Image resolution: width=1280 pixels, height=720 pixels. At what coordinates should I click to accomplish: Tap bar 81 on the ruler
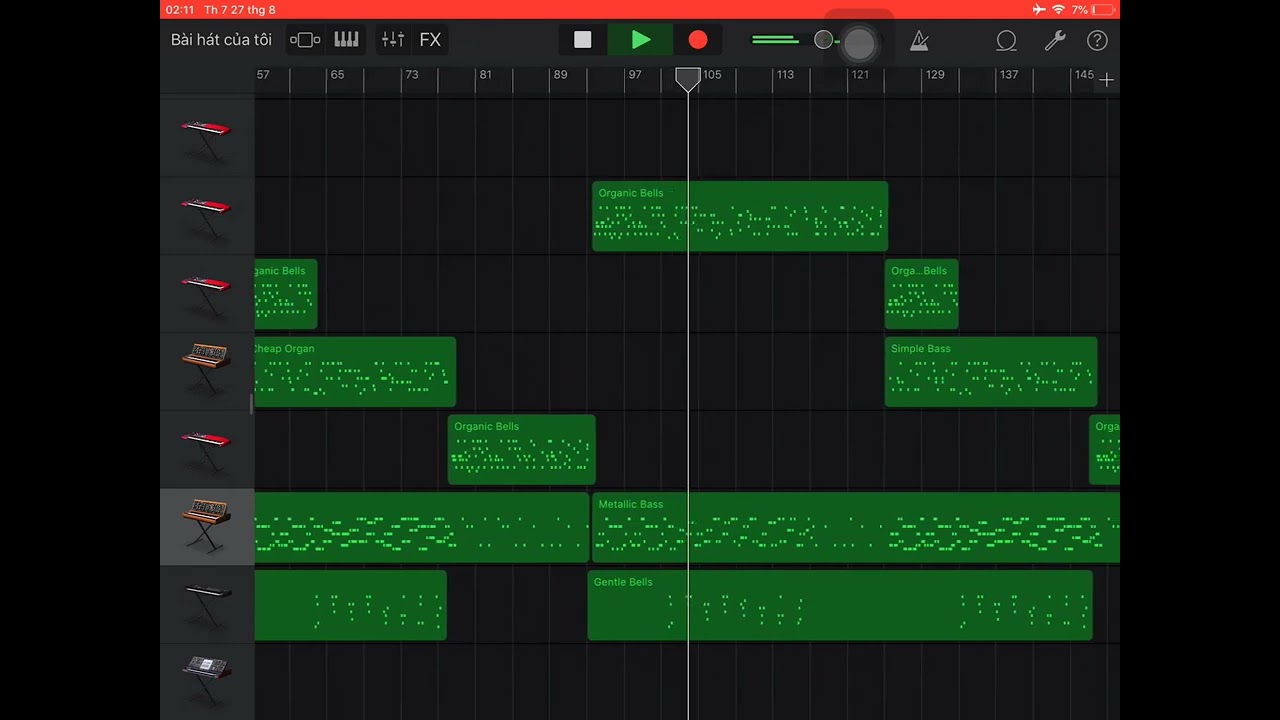(485, 75)
